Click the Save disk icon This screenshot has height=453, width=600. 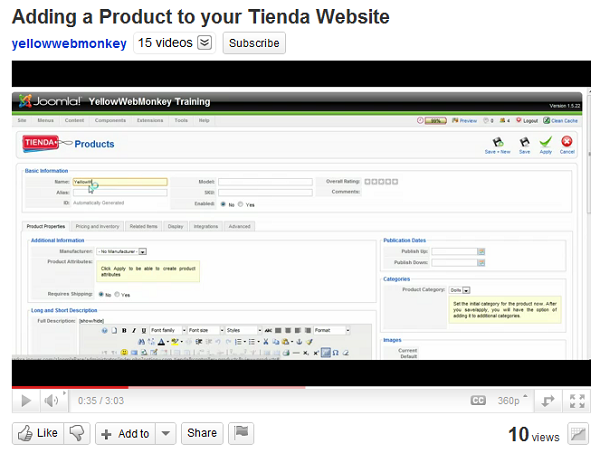[x=525, y=145]
